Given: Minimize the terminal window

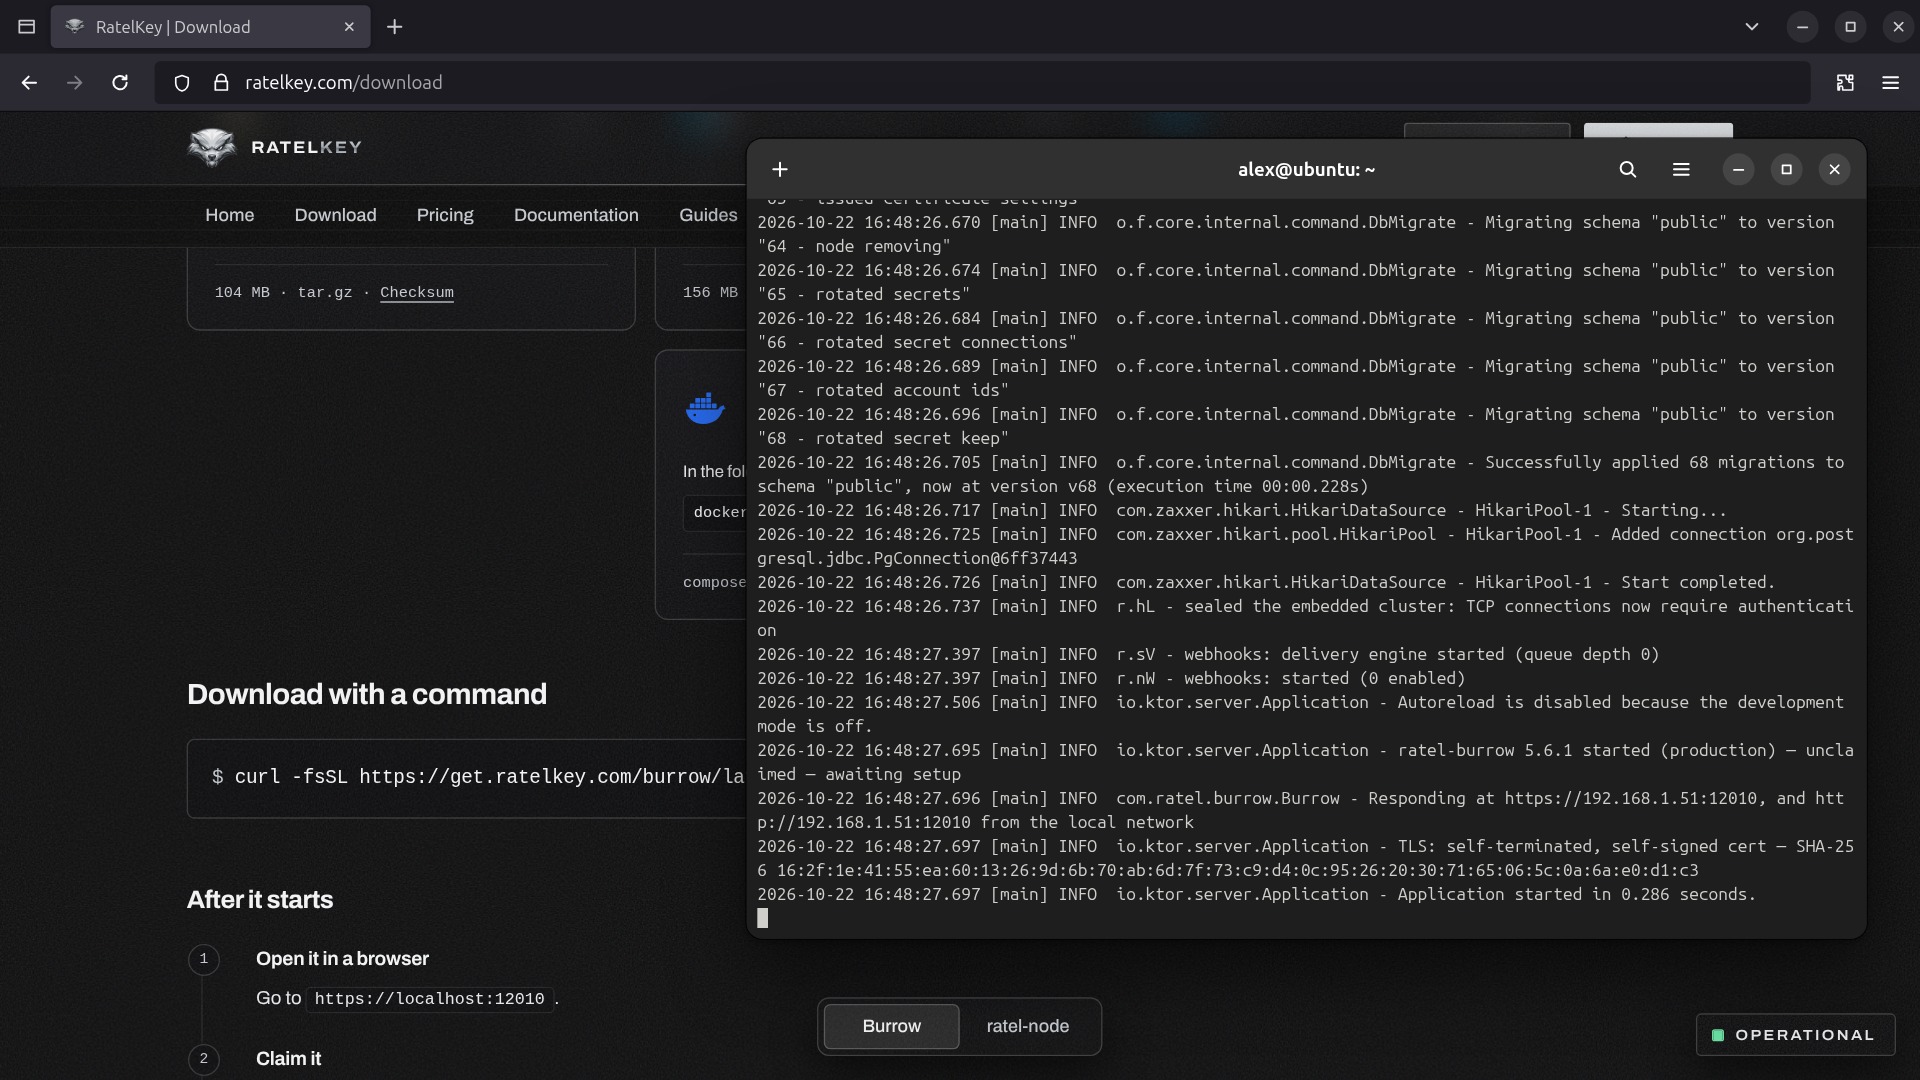Looking at the screenshot, I should [x=1738, y=170].
